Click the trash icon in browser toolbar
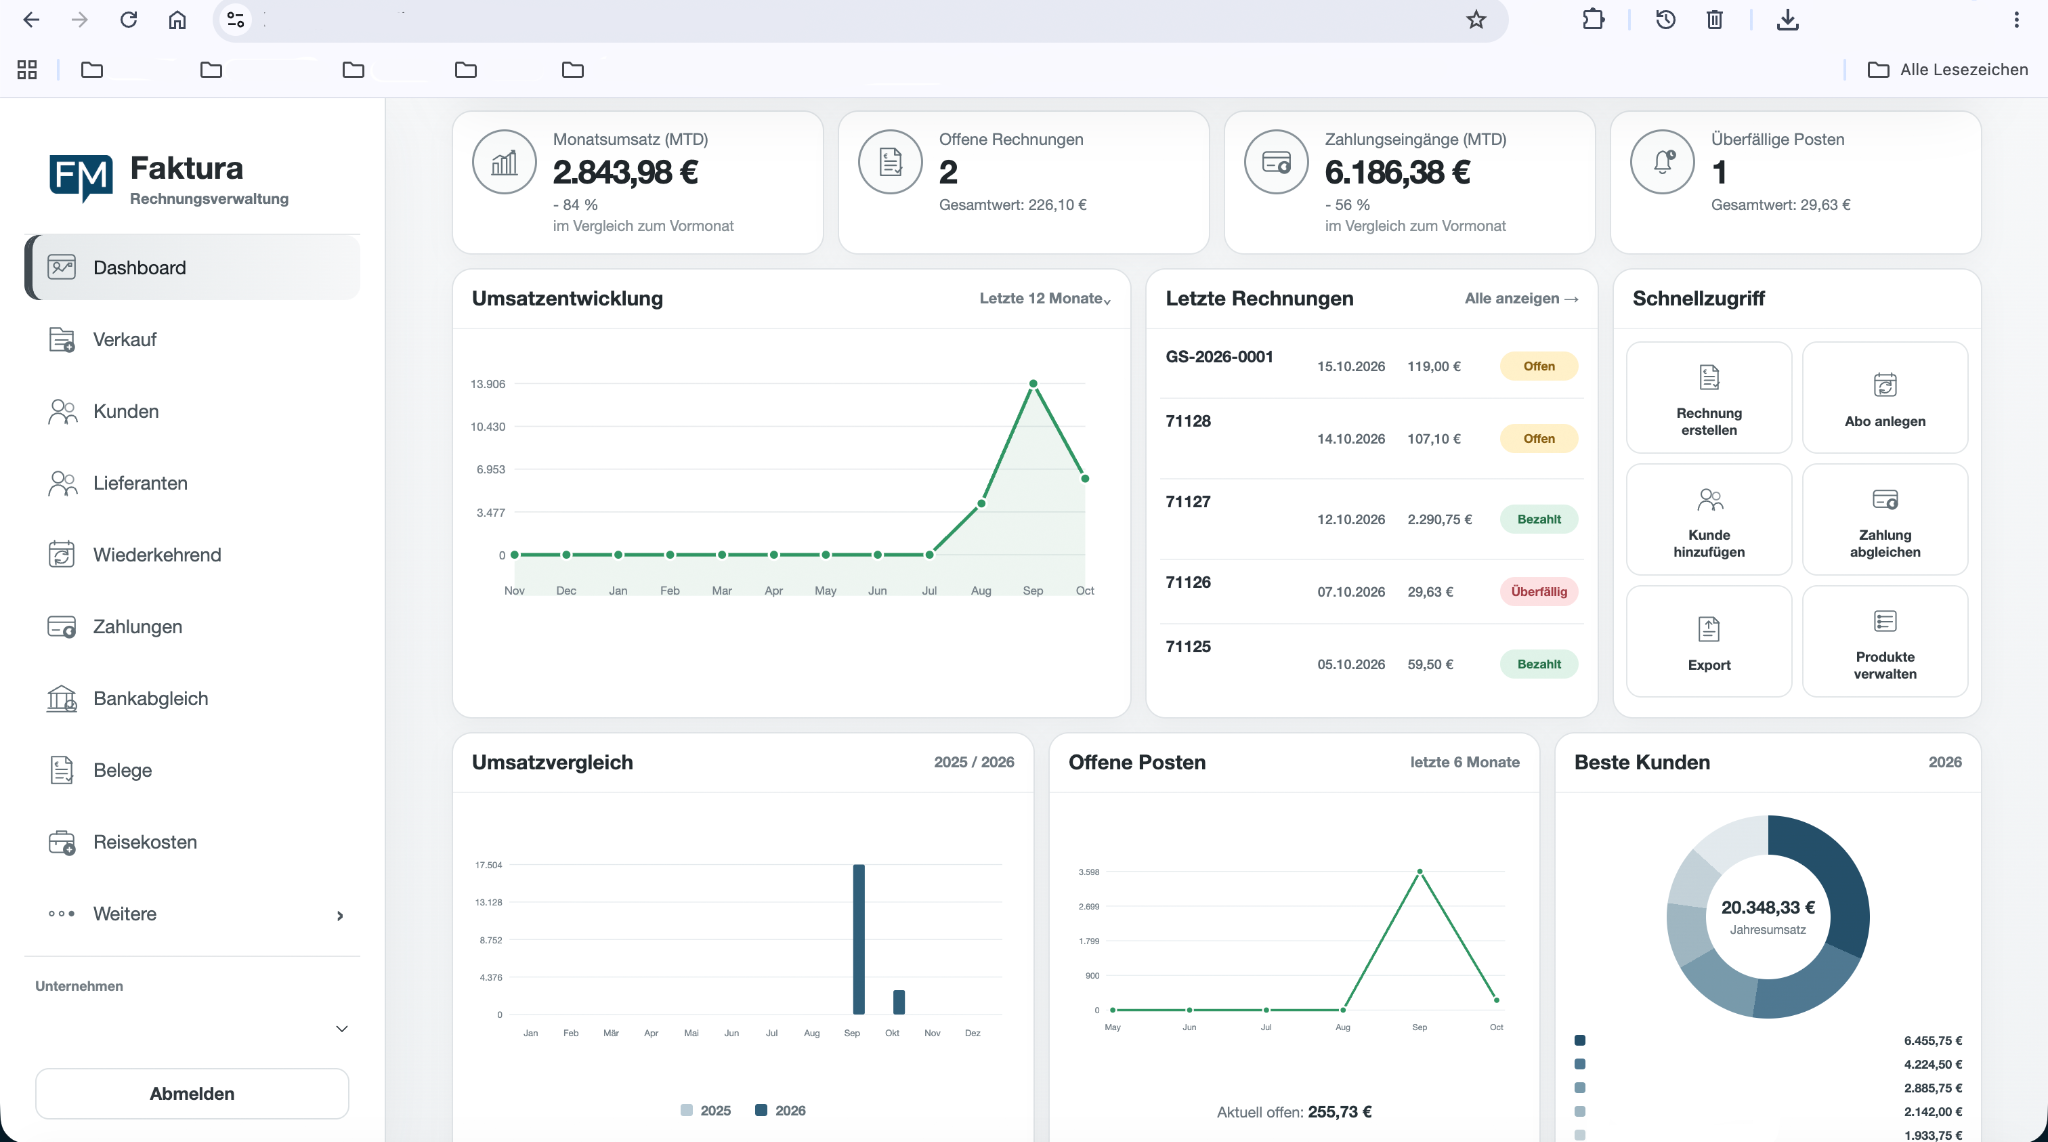 (1715, 20)
